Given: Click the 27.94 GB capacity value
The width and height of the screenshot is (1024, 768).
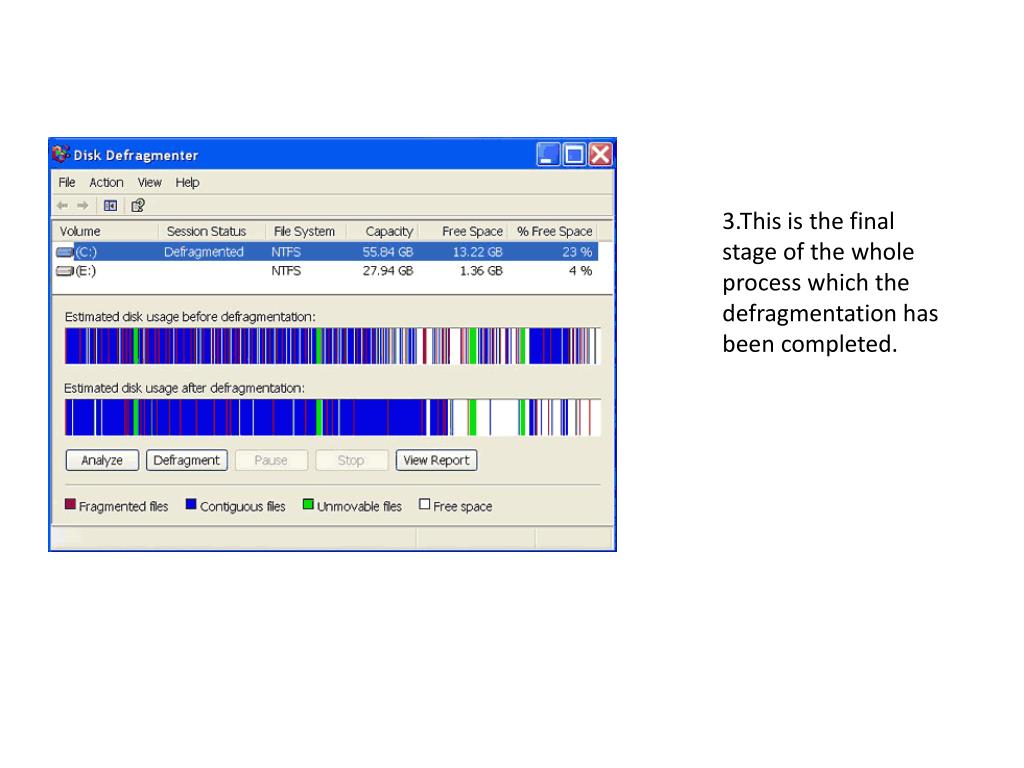Looking at the screenshot, I should coord(388,271).
